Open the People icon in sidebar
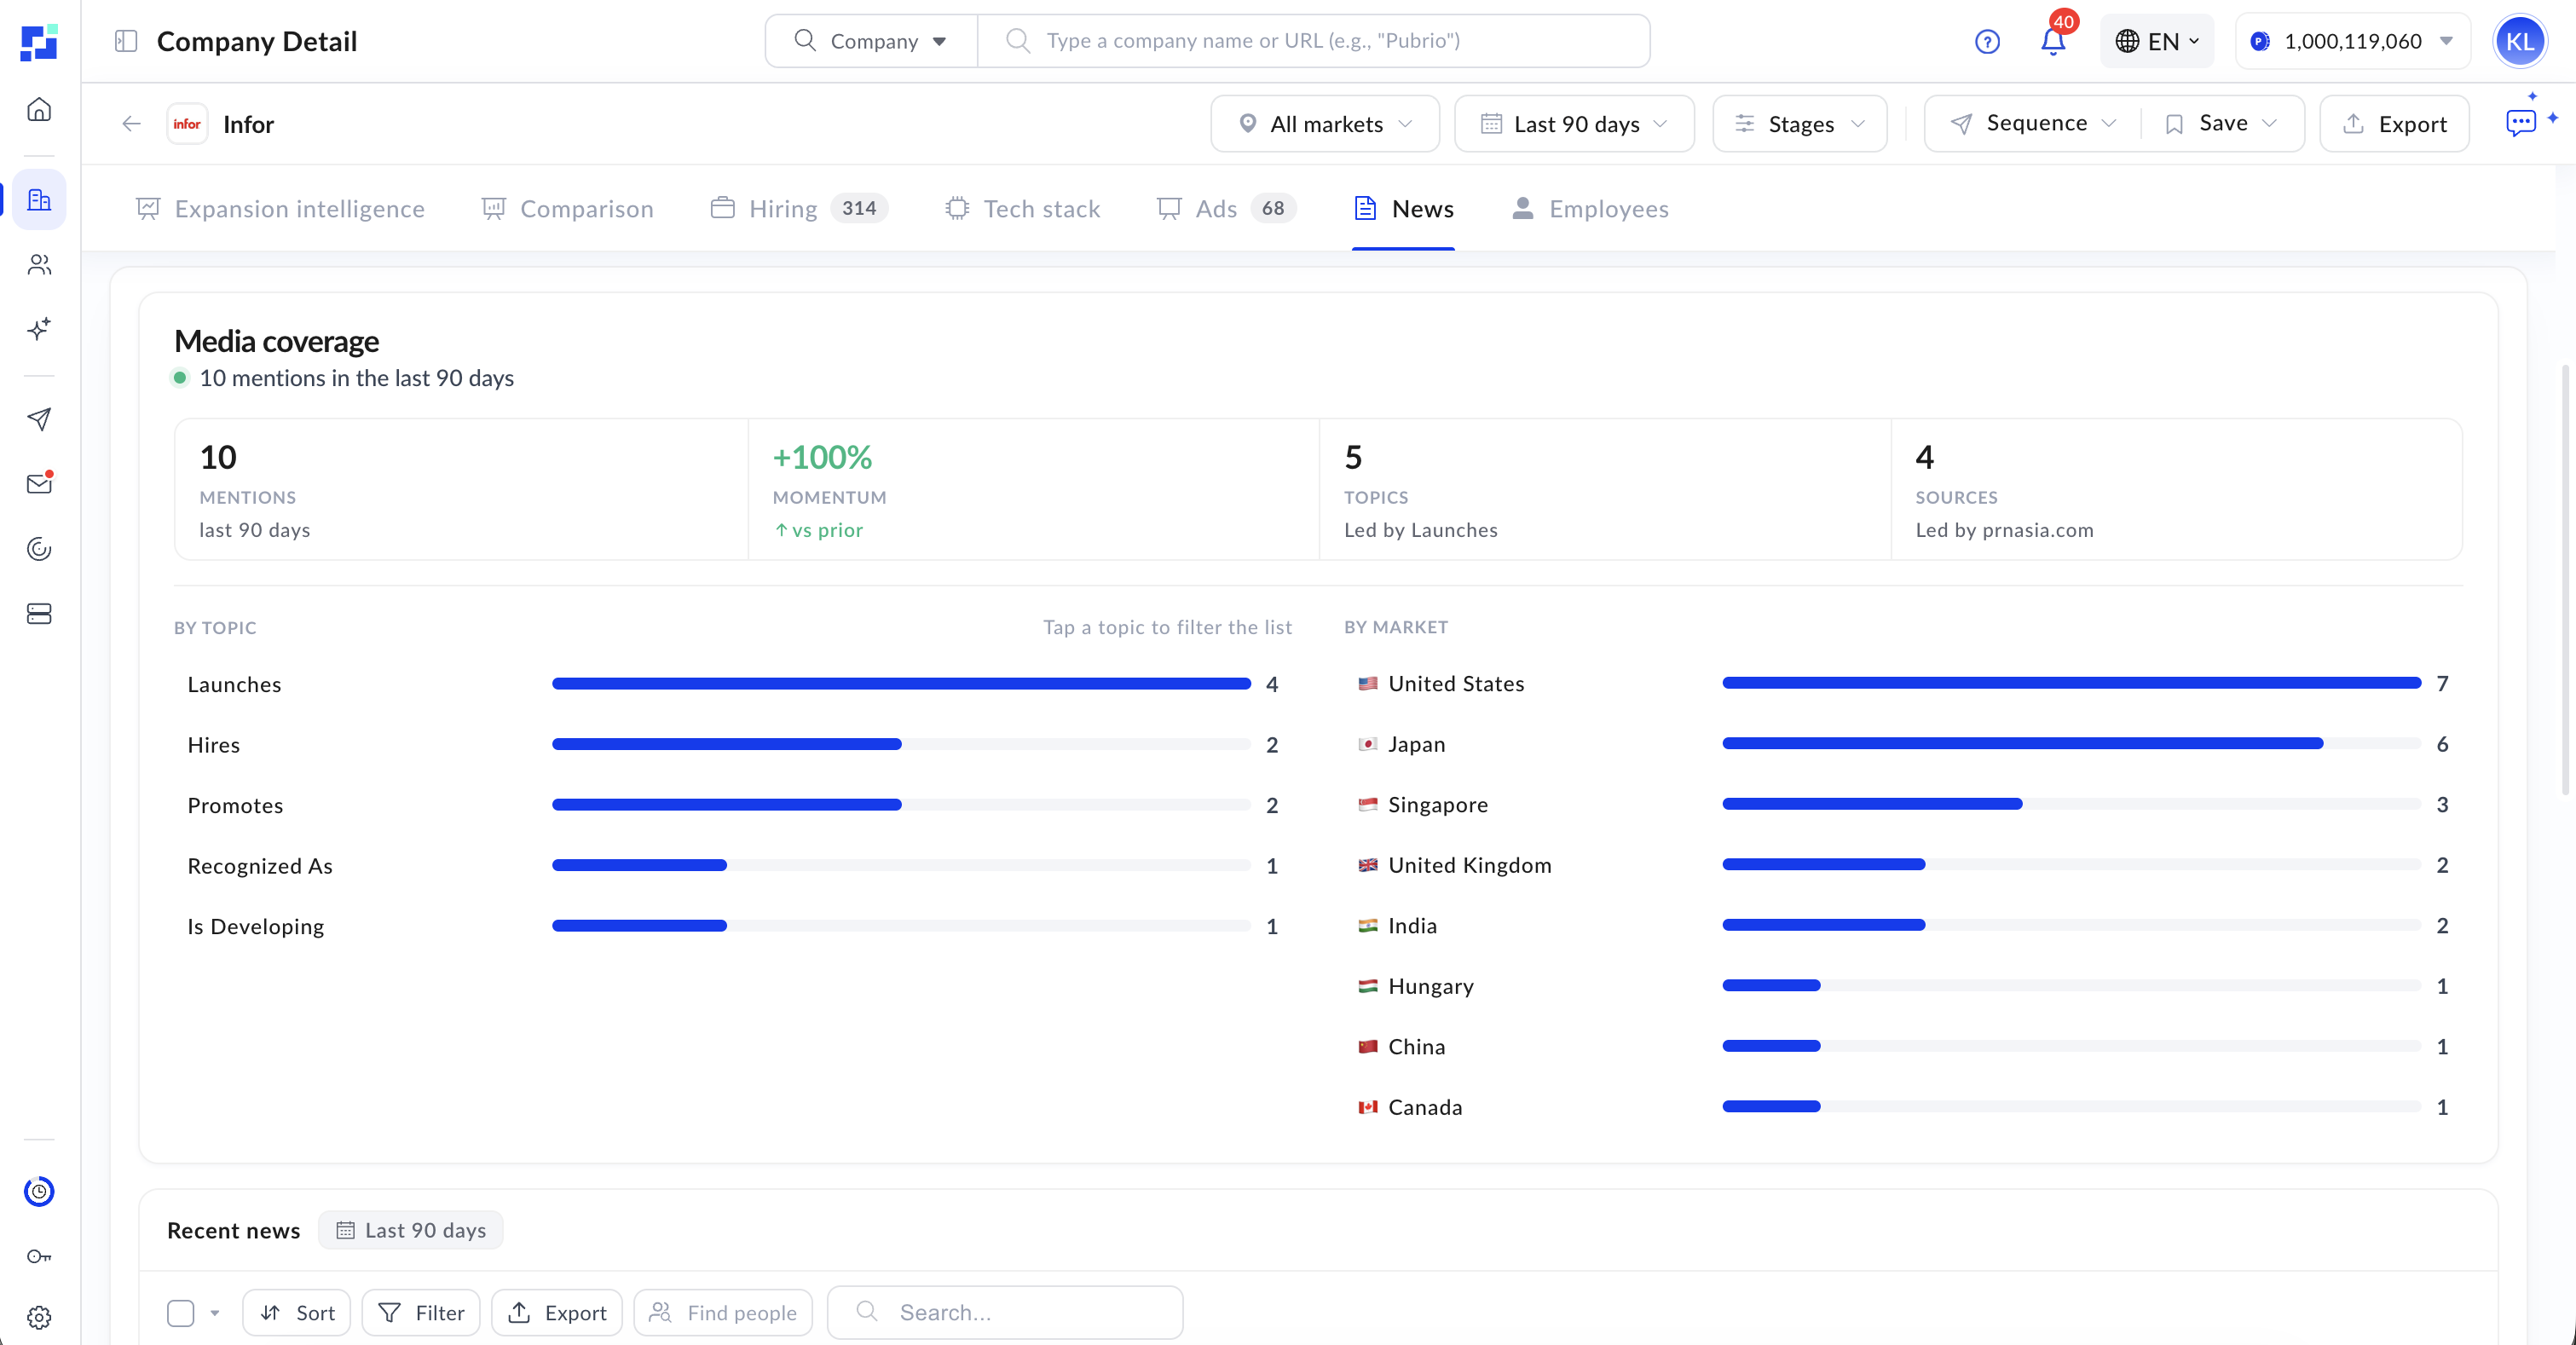Screen dimensions: 2576x1345 coord(39,265)
